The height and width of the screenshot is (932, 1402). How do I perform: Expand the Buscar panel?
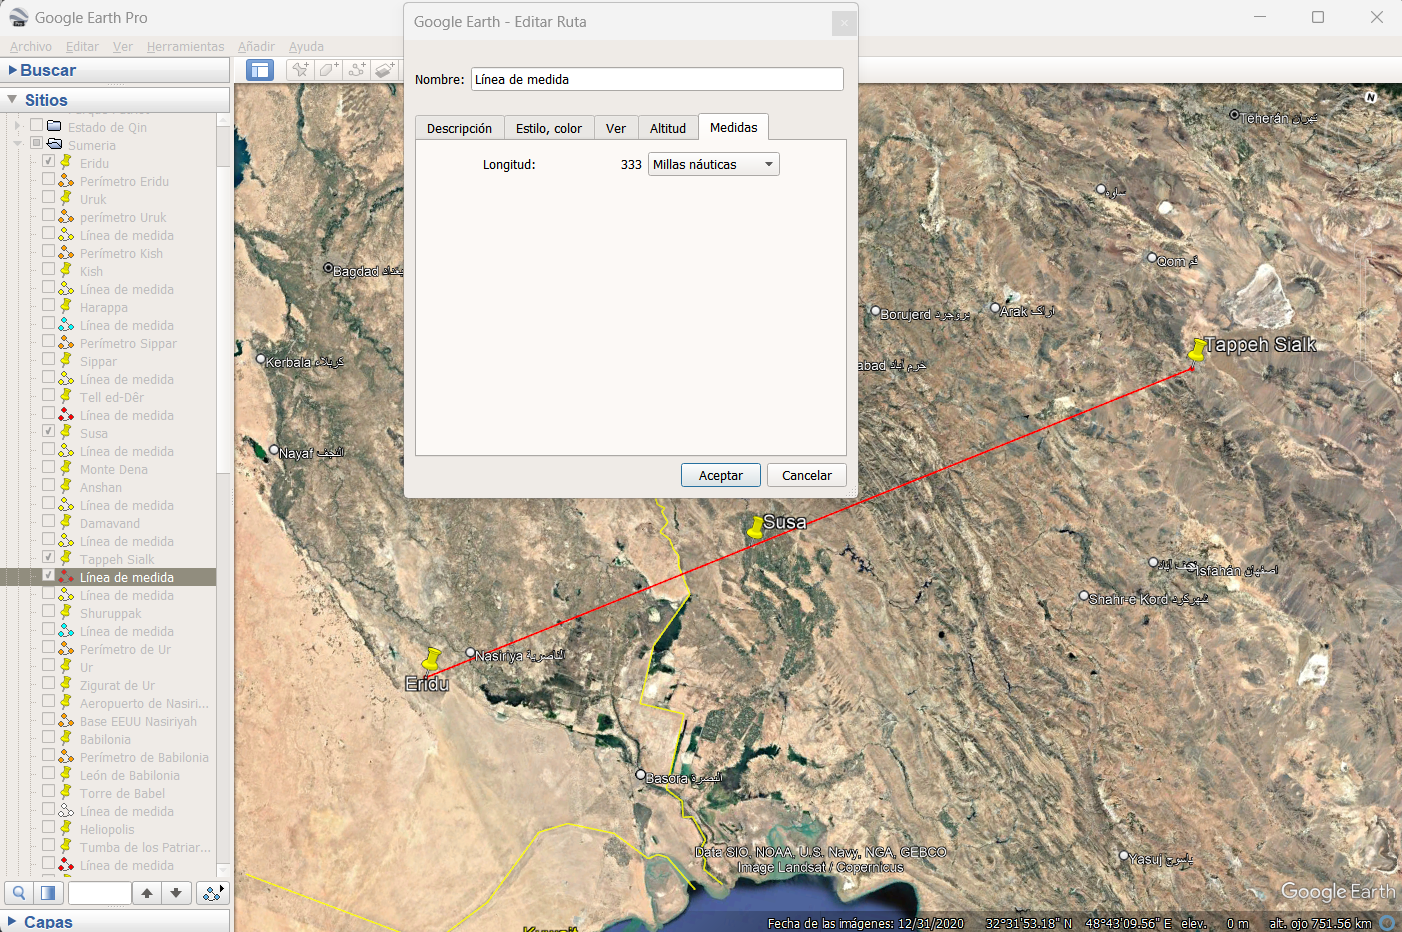pyautogui.click(x=13, y=70)
